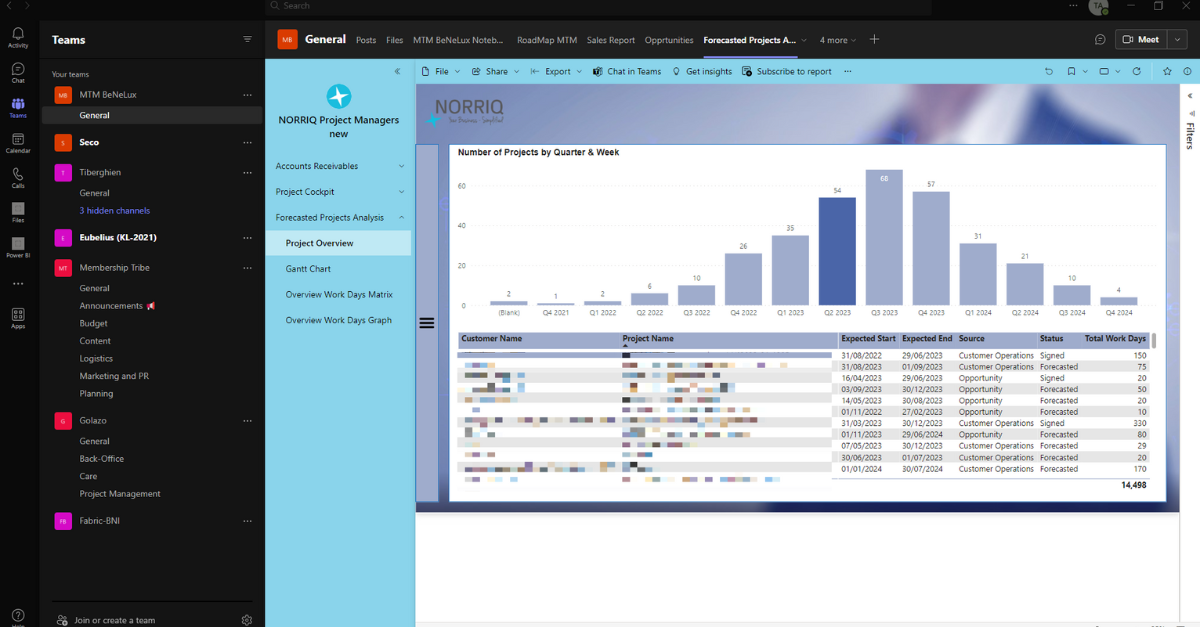Click Chat in Teams button

(627, 72)
